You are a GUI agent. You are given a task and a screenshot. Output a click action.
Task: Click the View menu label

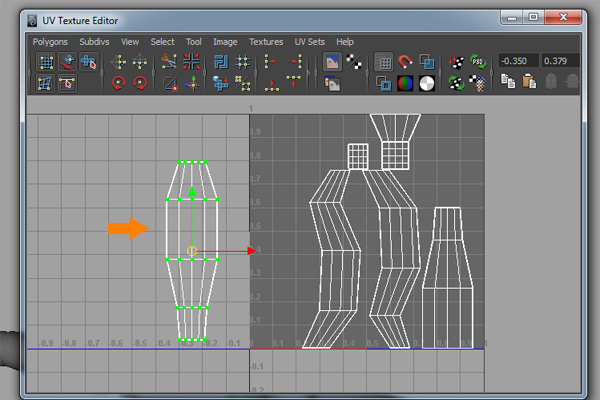coord(130,42)
